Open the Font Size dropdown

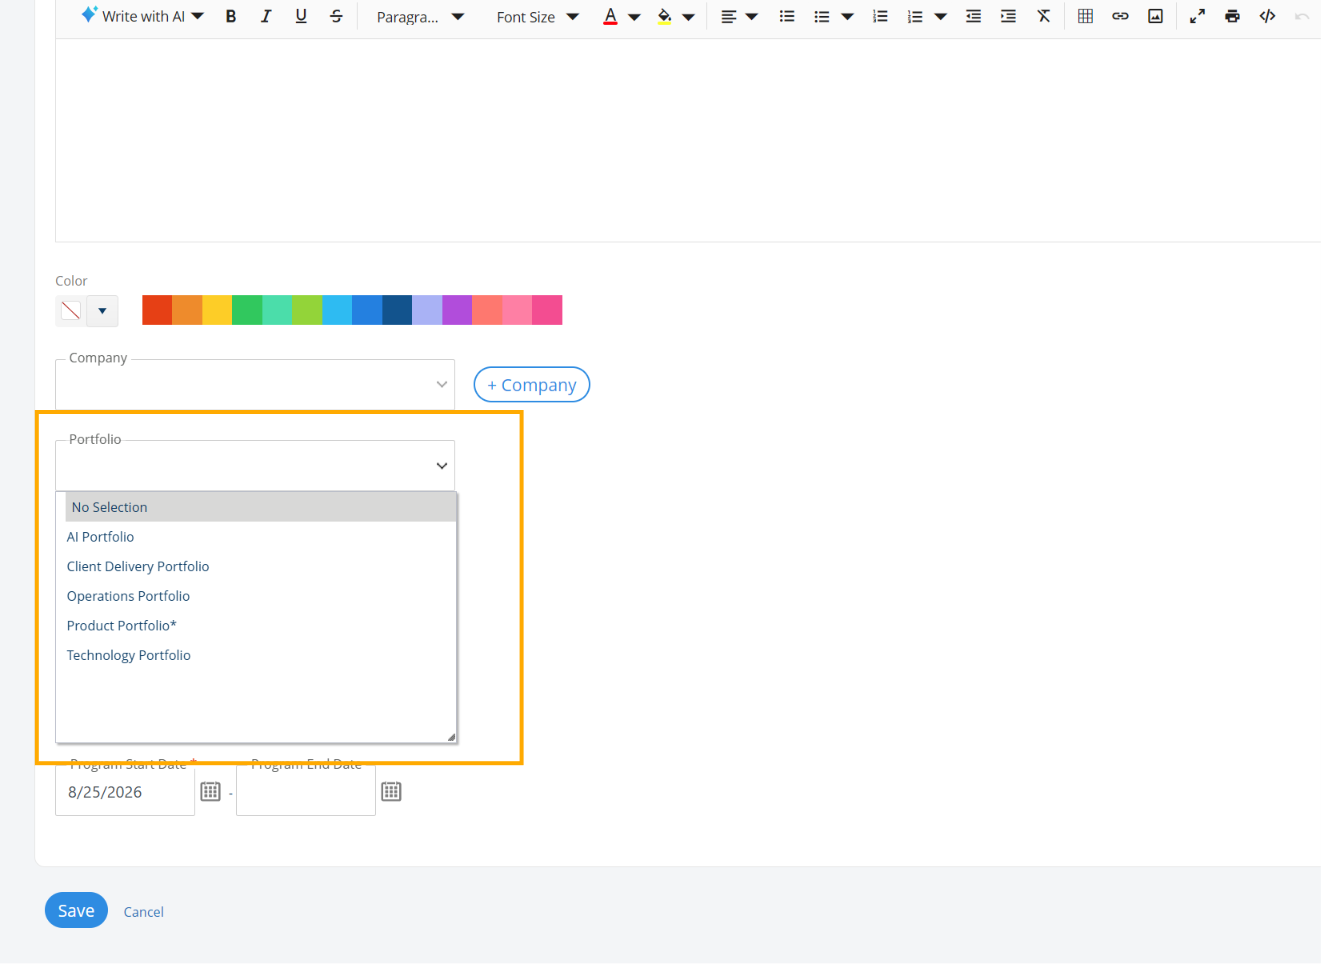click(538, 17)
